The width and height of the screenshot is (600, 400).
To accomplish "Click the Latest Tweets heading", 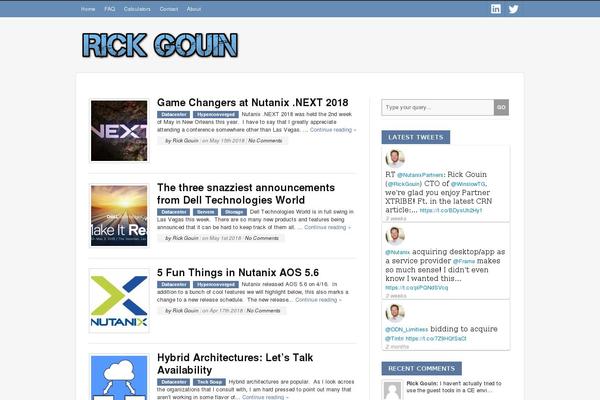I will pyautogui.click(x=416, y=137).
